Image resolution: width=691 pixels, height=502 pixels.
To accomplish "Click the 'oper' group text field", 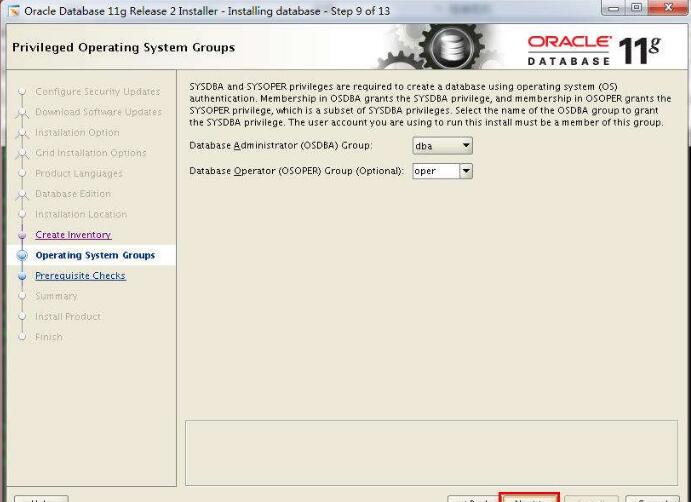I will 436,171.
